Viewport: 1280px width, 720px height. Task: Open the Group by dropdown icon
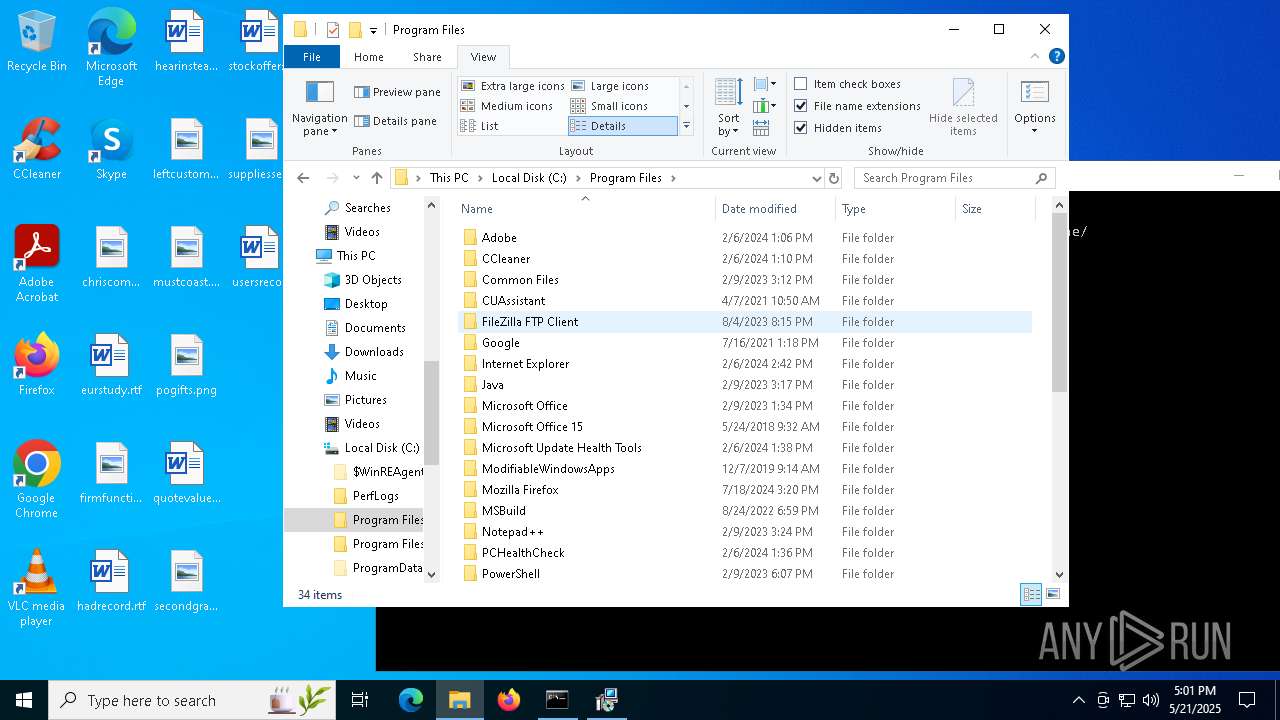click(765, 85)
